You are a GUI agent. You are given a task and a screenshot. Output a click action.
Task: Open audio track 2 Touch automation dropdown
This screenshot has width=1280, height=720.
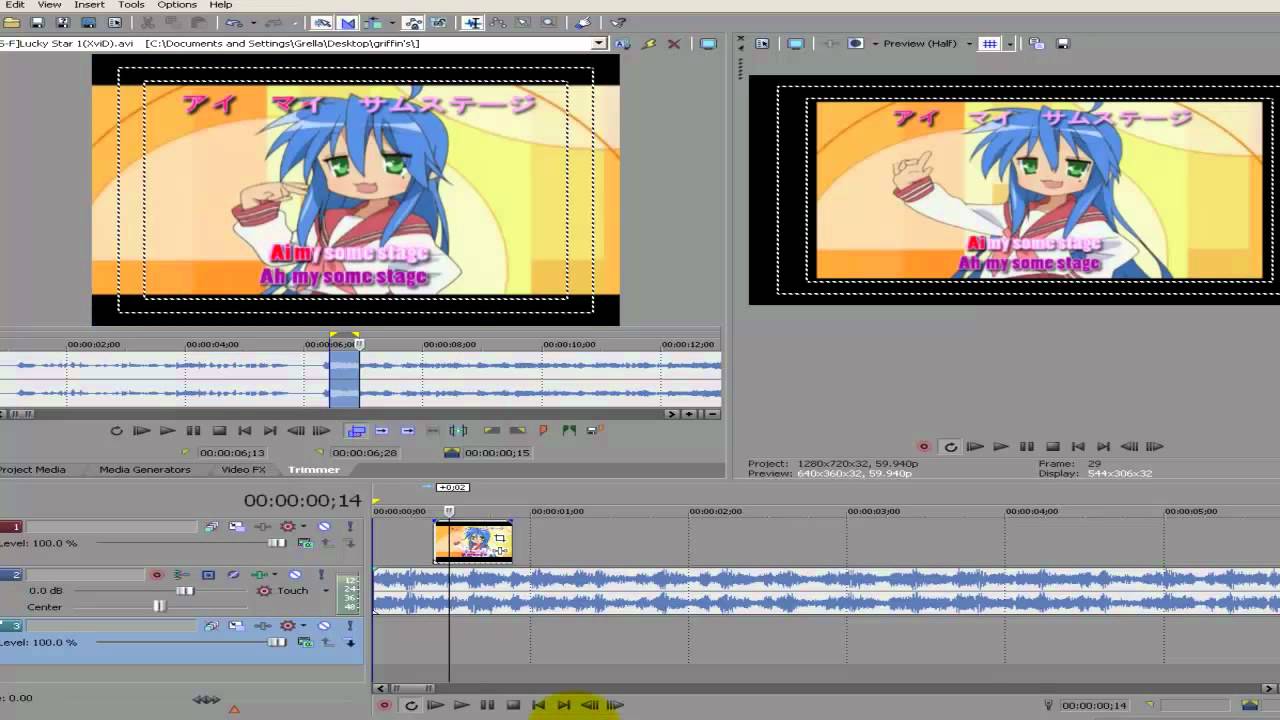[326, 591]
